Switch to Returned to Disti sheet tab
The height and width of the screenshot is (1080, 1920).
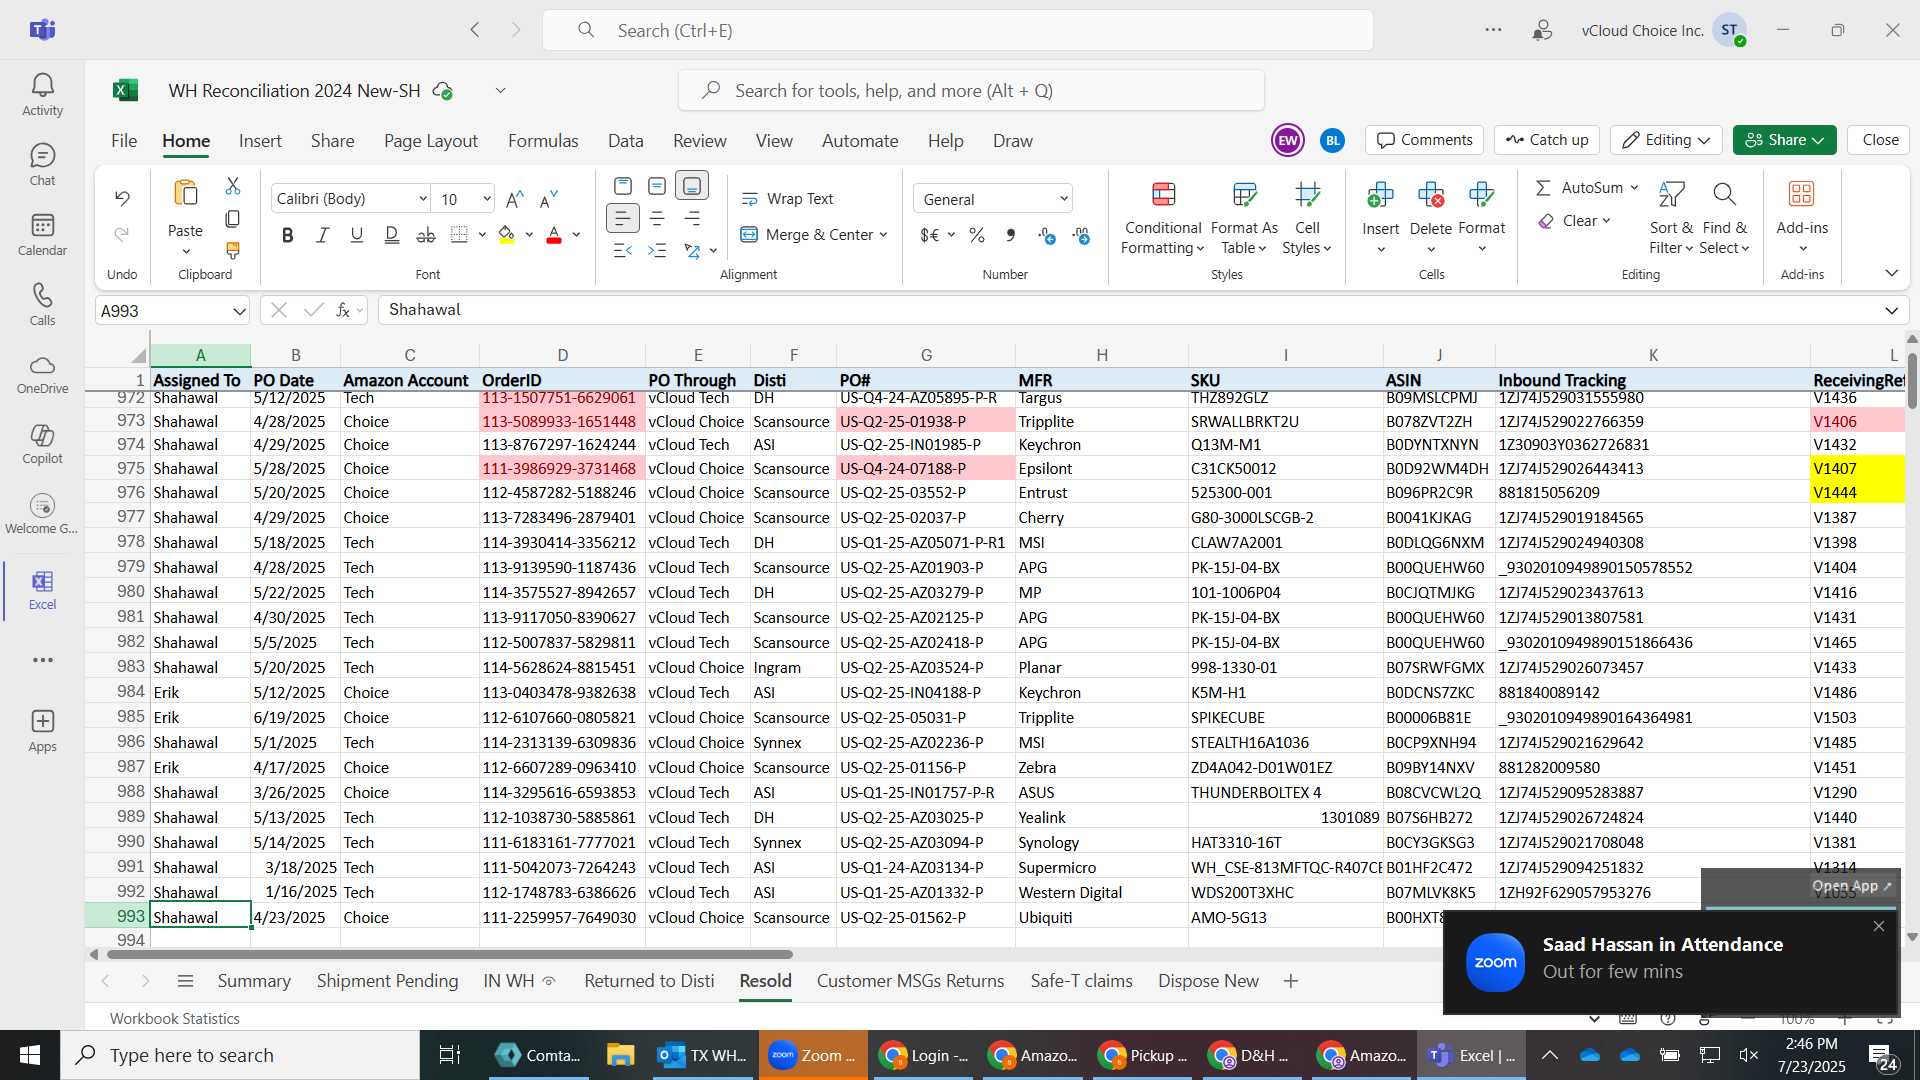point(649,981)
